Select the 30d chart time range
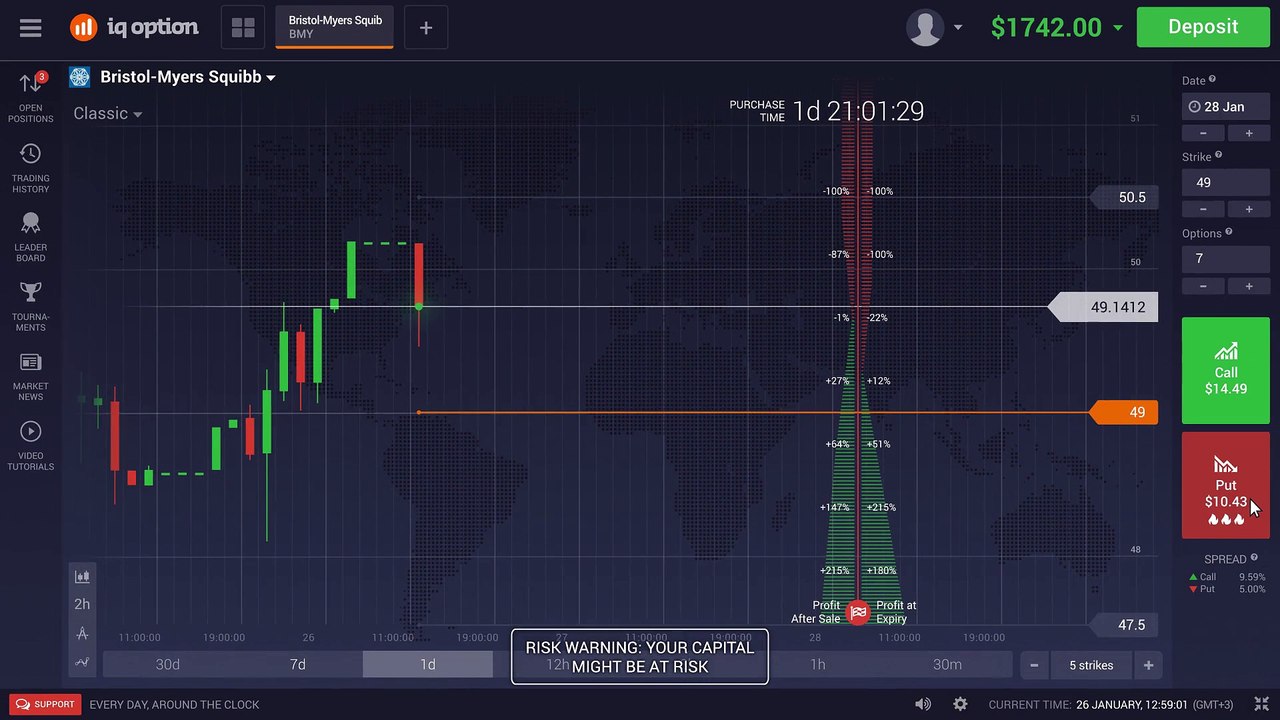The image size is (1280, 720). (x=168, y=665)
